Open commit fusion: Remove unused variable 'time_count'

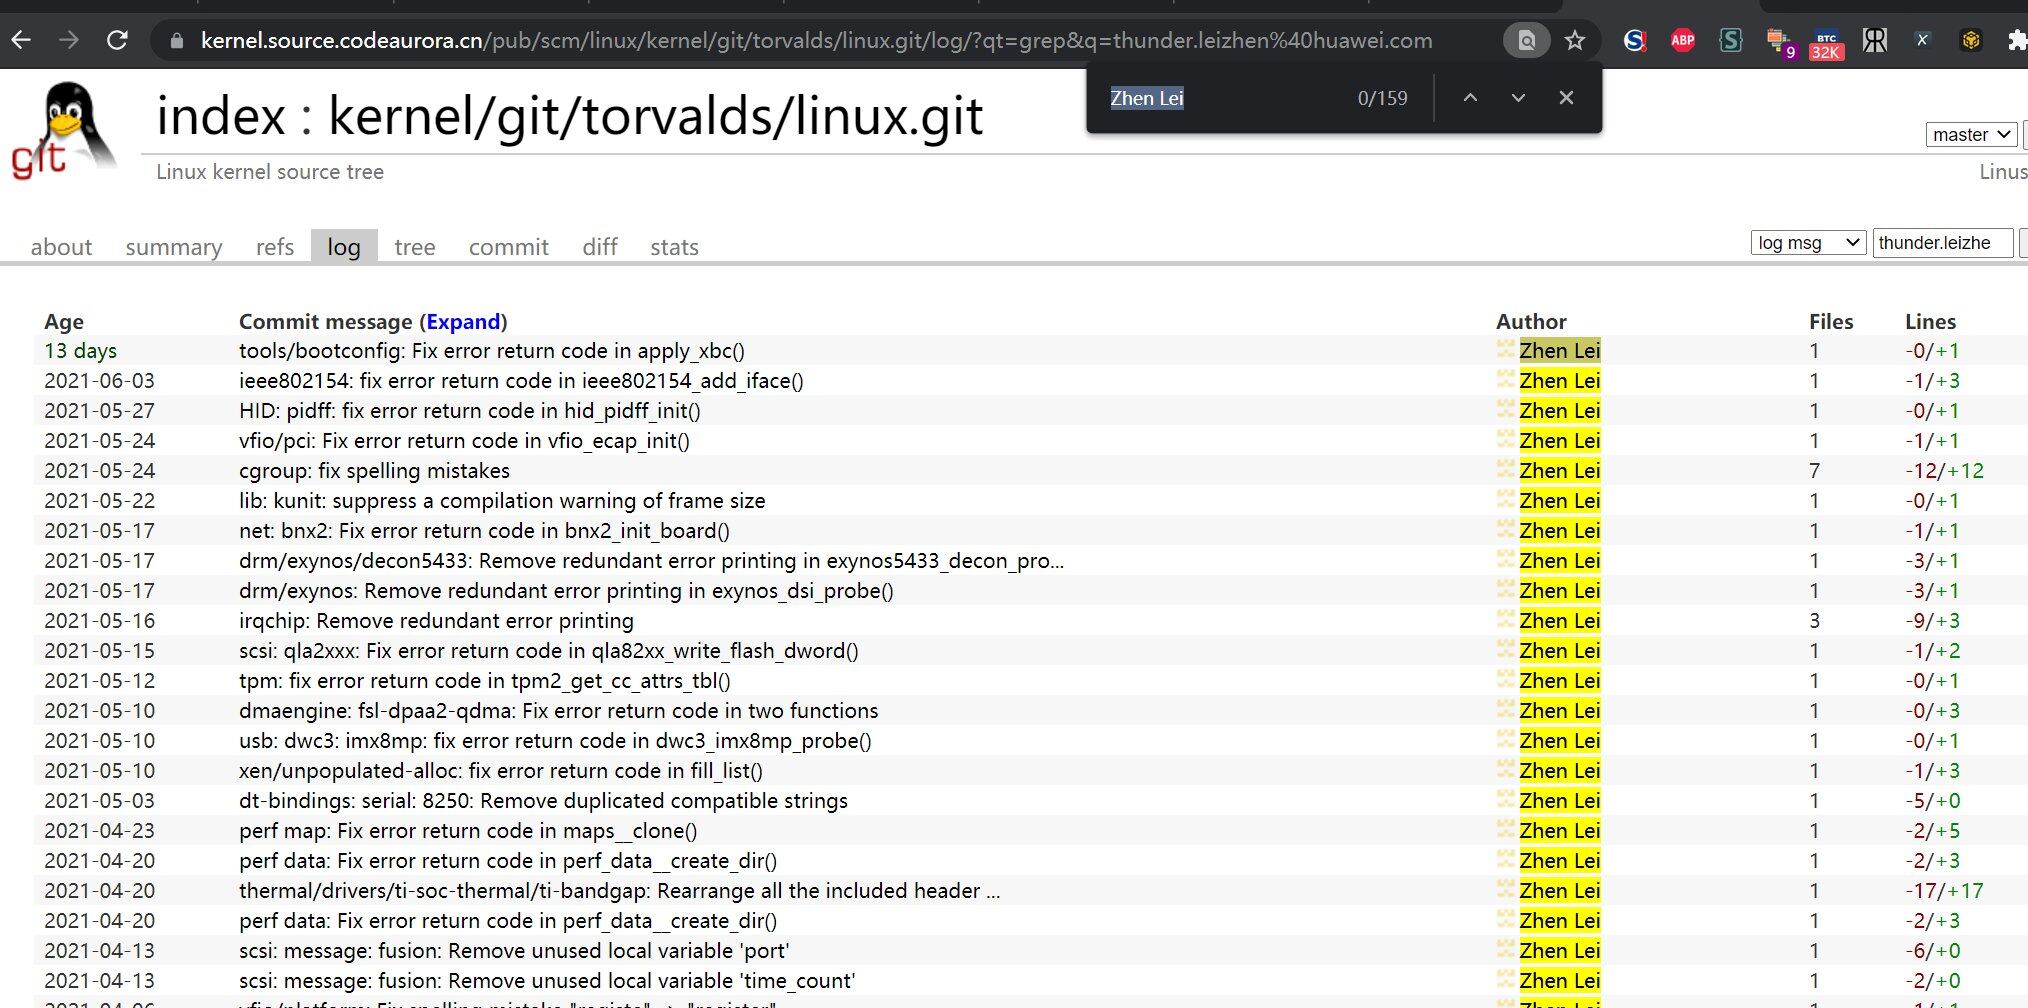point(547,981)
